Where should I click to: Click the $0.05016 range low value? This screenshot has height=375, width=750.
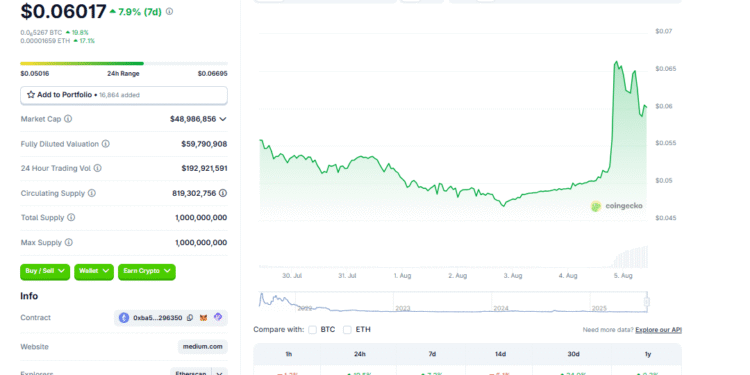(34, 74)
